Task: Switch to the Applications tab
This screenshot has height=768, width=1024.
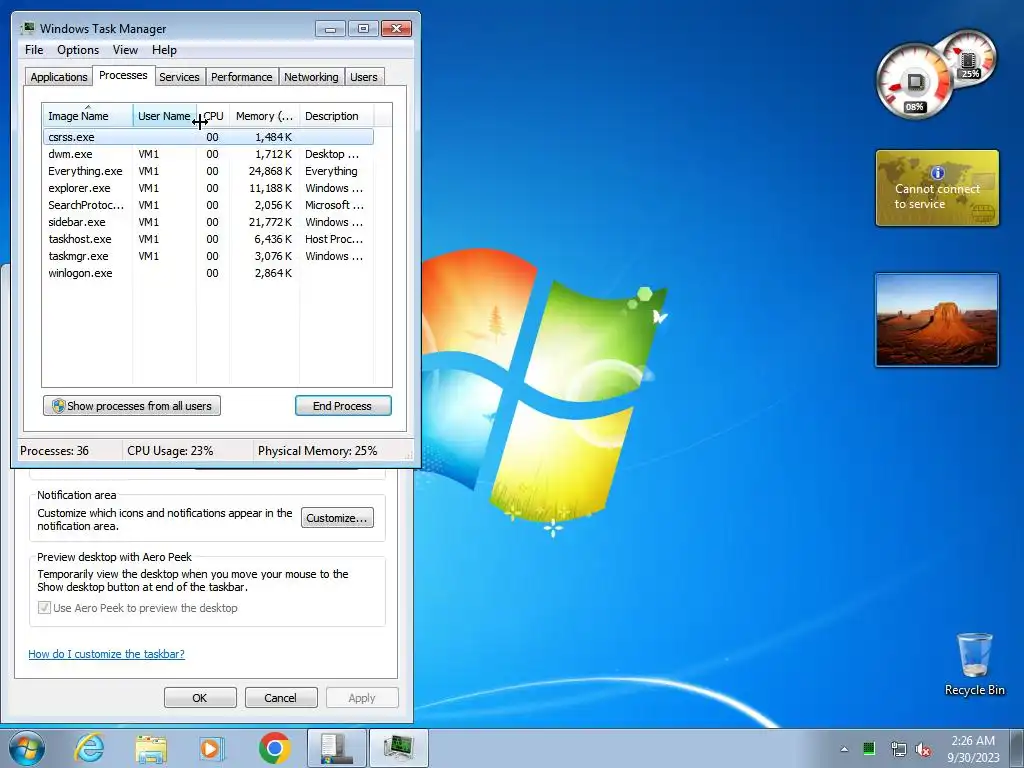Action: click(x=59, y=76)
